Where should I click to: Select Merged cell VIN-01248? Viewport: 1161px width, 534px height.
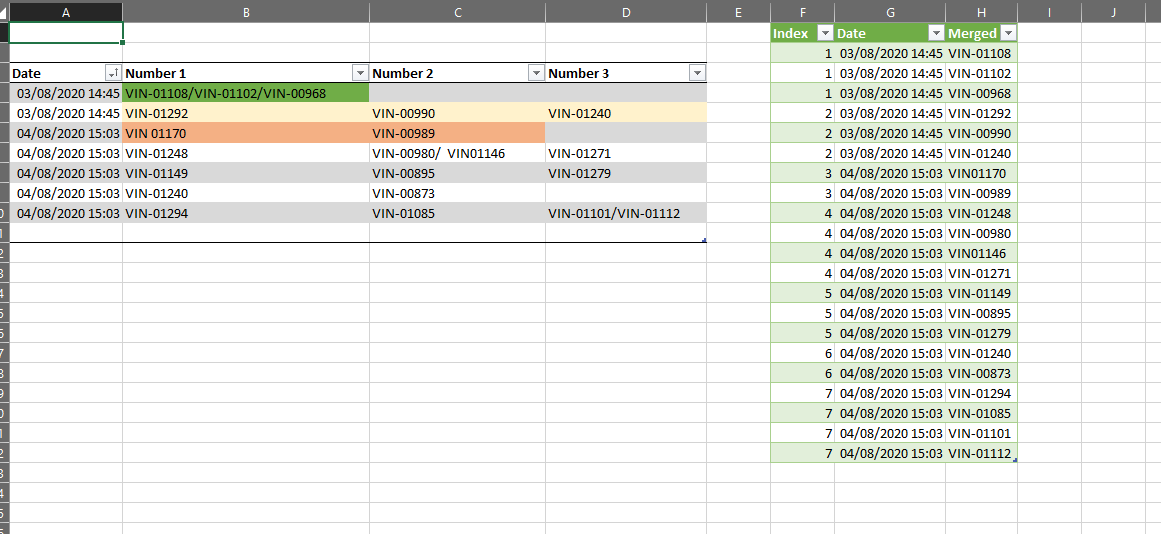pyautogui.click(x=981, y=213)
